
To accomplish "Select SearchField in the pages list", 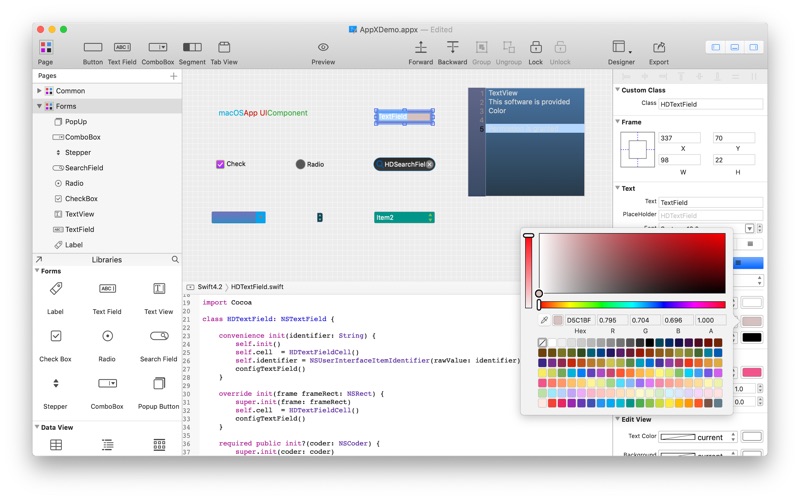I will pyautogui.click(x=83, y=168).
